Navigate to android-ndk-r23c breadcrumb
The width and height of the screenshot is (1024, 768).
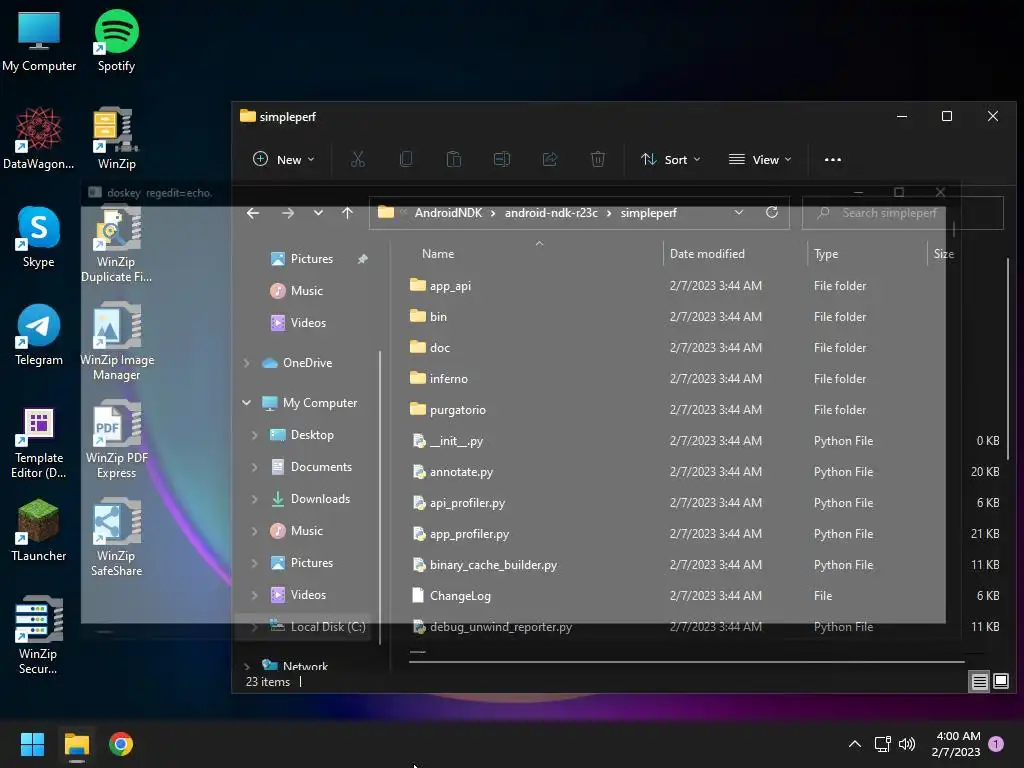click(551, 213)
